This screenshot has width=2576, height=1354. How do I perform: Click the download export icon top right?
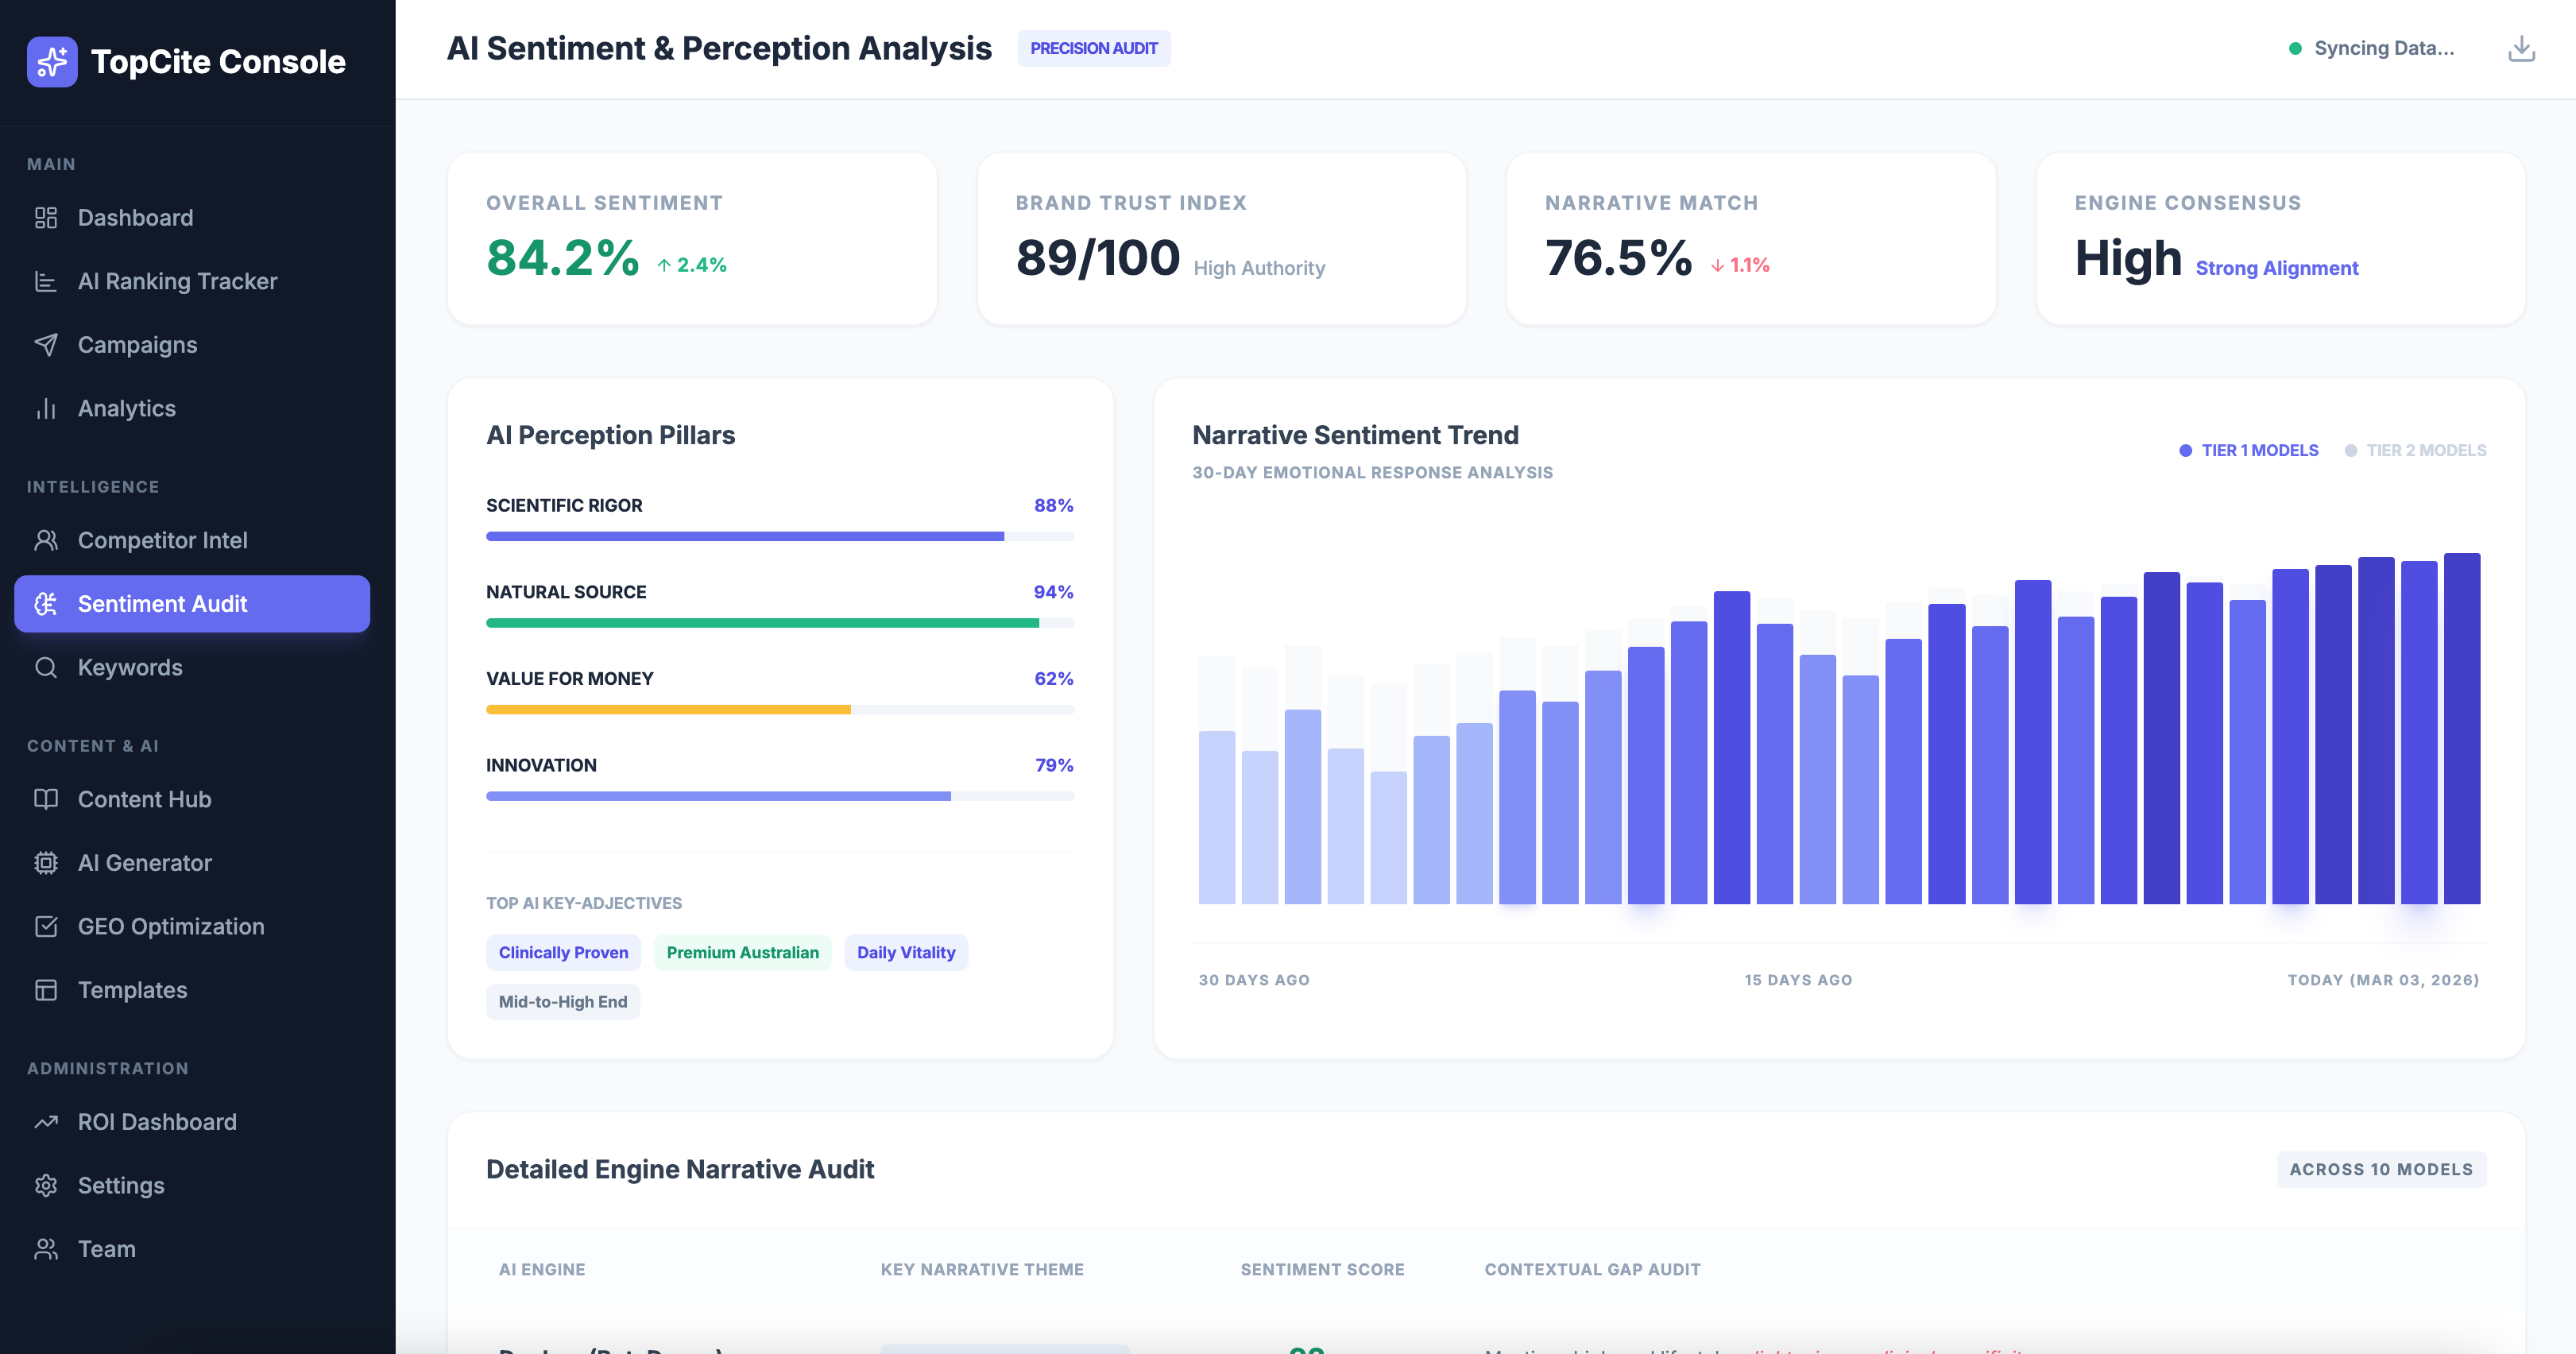point(2521,47)
